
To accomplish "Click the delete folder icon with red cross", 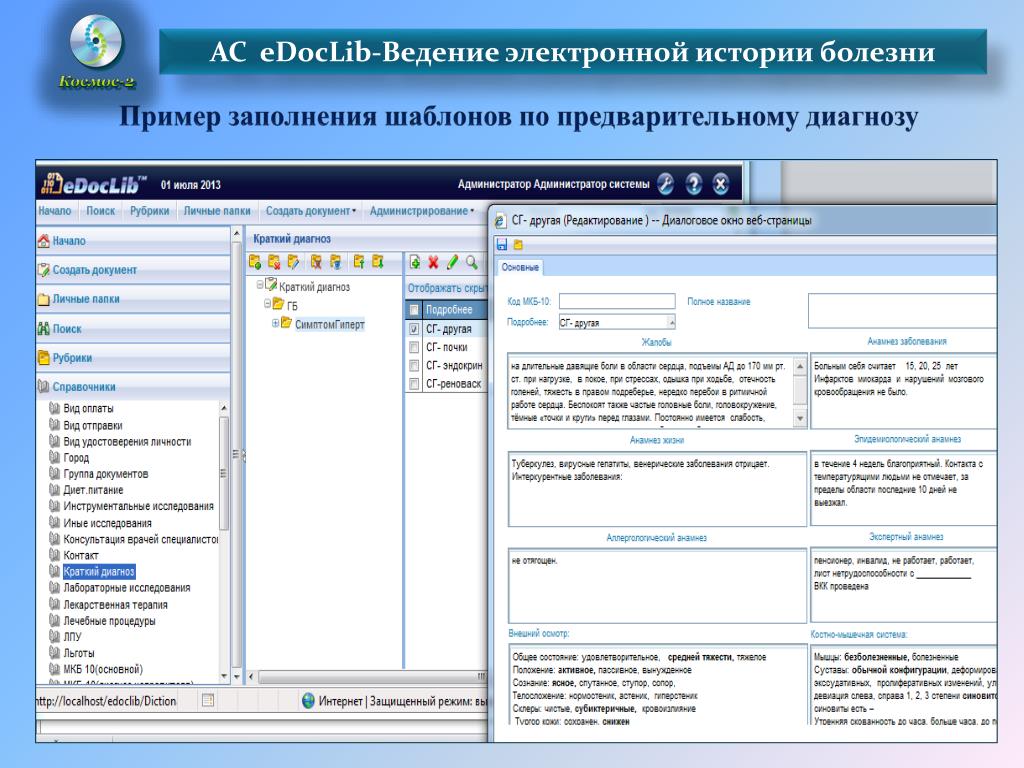I will click(274, 262).
